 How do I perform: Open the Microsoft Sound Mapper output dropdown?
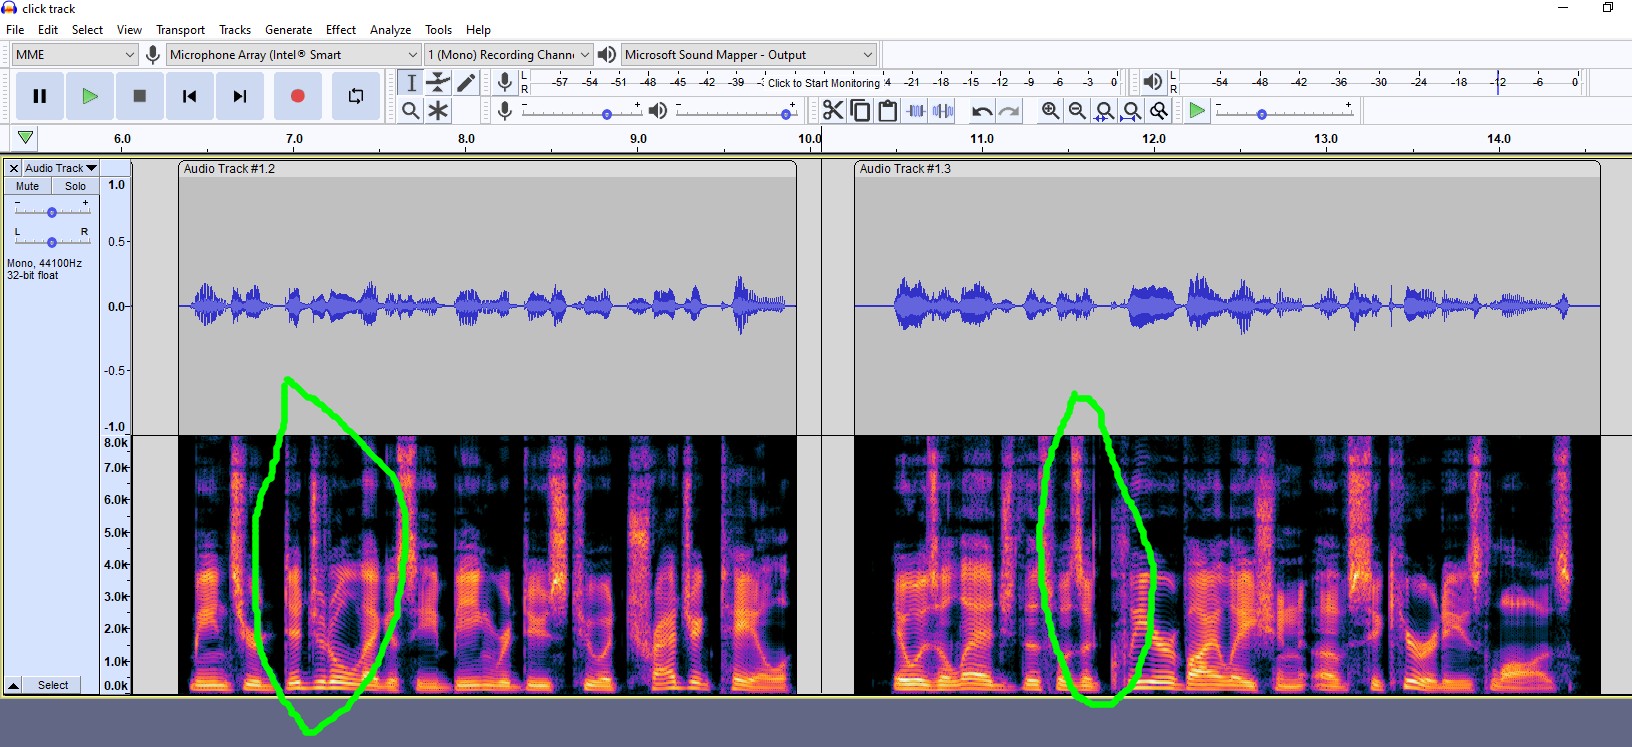(x=749, y=54)
